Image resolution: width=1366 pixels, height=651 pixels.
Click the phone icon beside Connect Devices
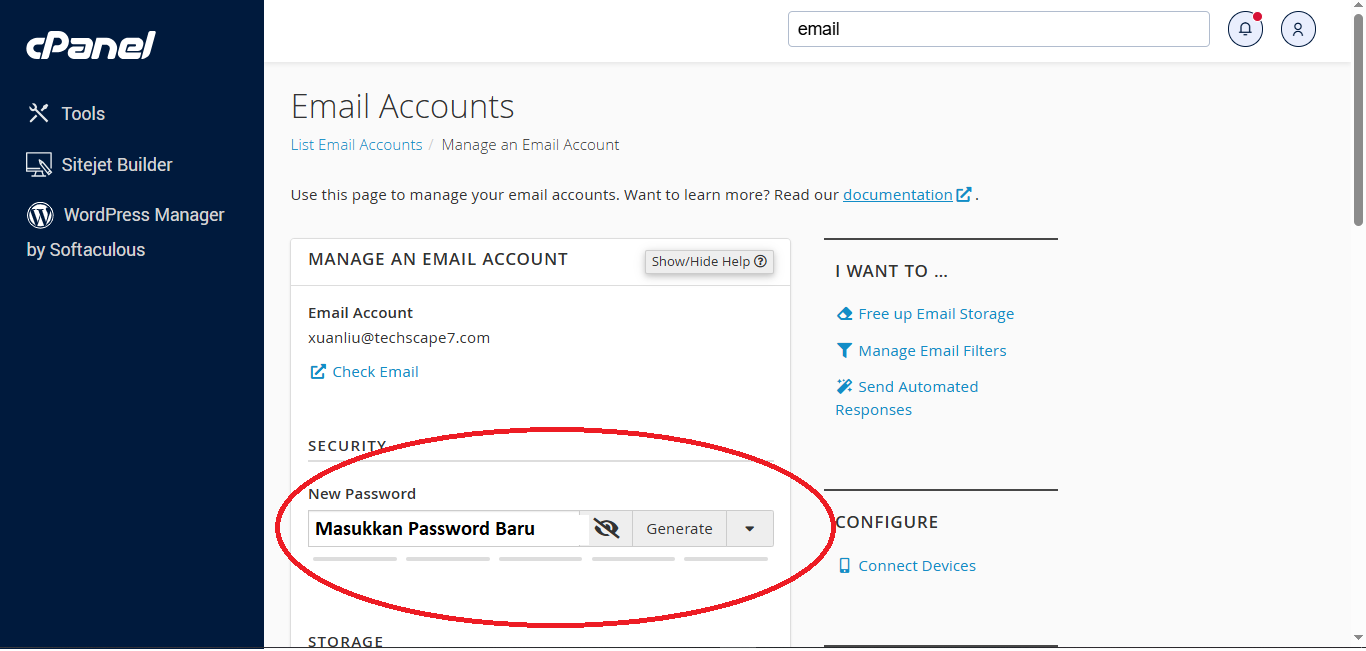(845, 566)
